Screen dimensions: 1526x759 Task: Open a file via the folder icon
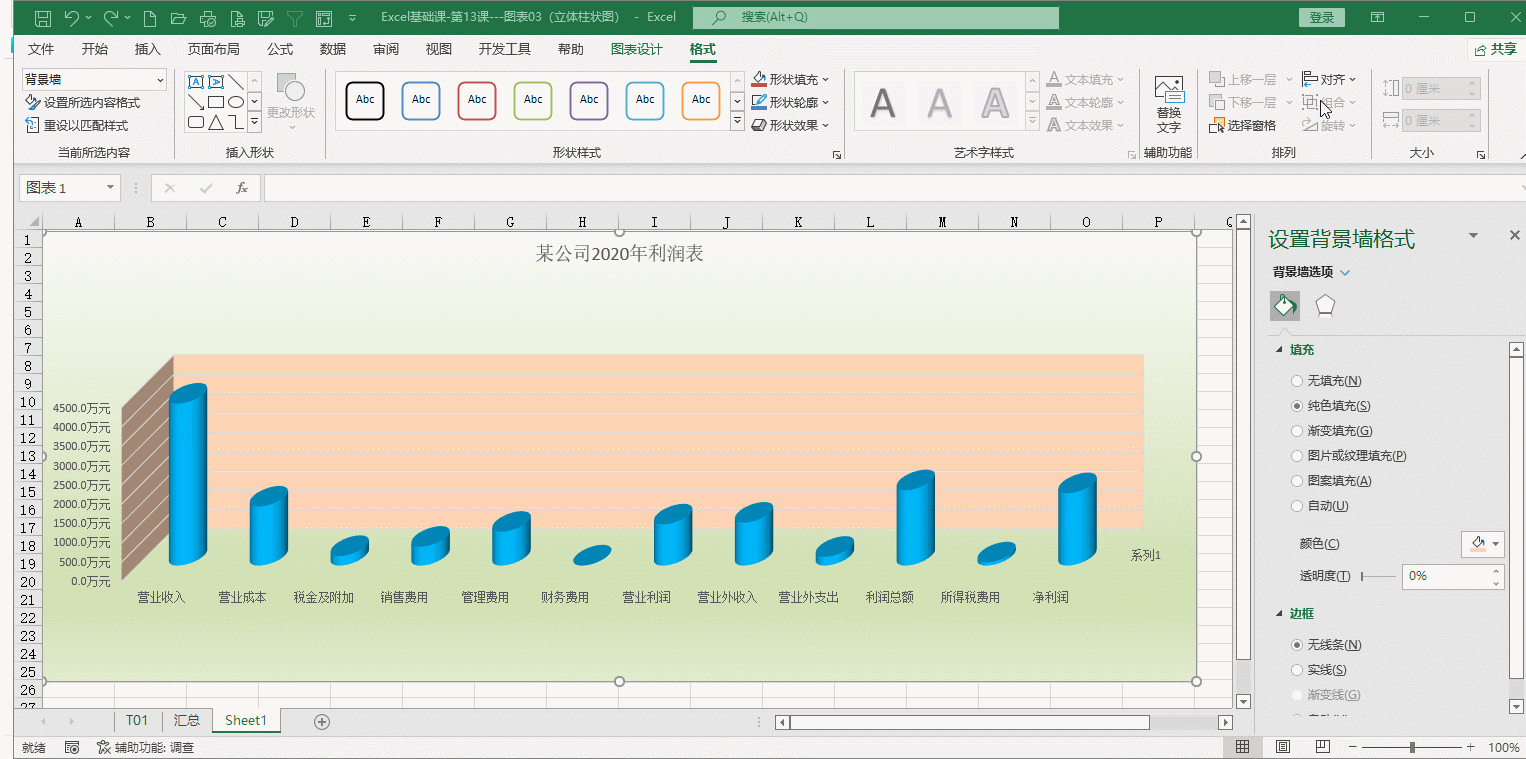pyautogui.click(x=179, y=17)
